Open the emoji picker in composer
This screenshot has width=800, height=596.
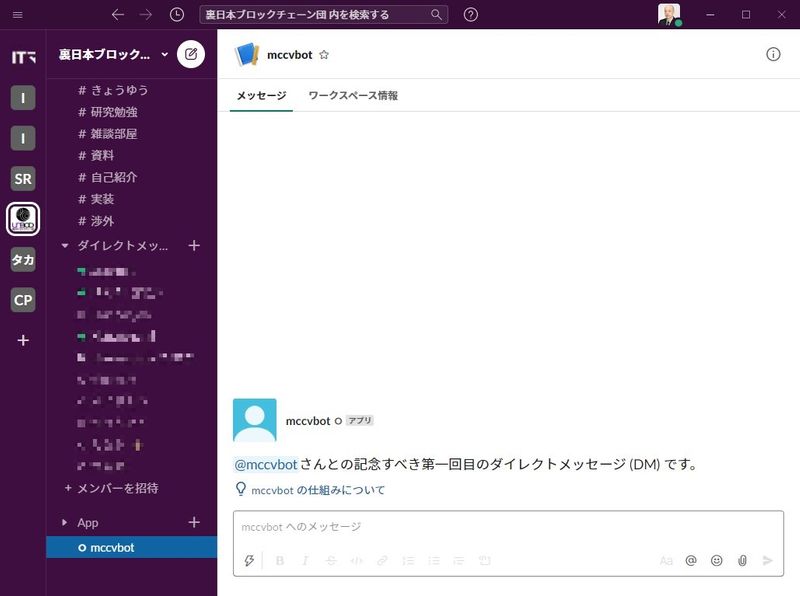tap(716, 561)
